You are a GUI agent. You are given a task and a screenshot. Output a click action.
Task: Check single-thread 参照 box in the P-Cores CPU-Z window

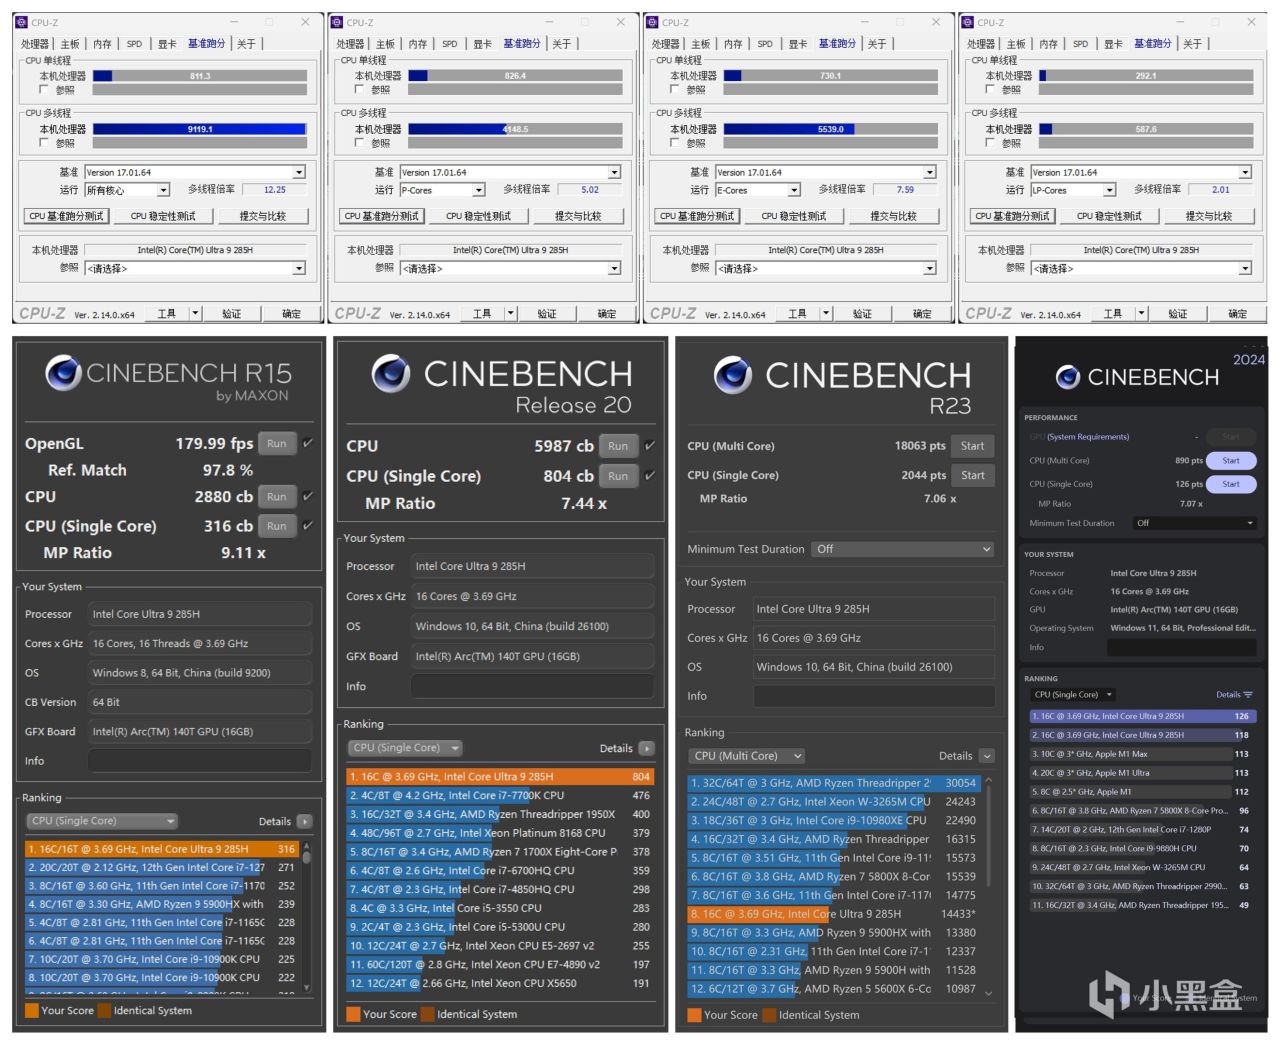click(359, 90)
